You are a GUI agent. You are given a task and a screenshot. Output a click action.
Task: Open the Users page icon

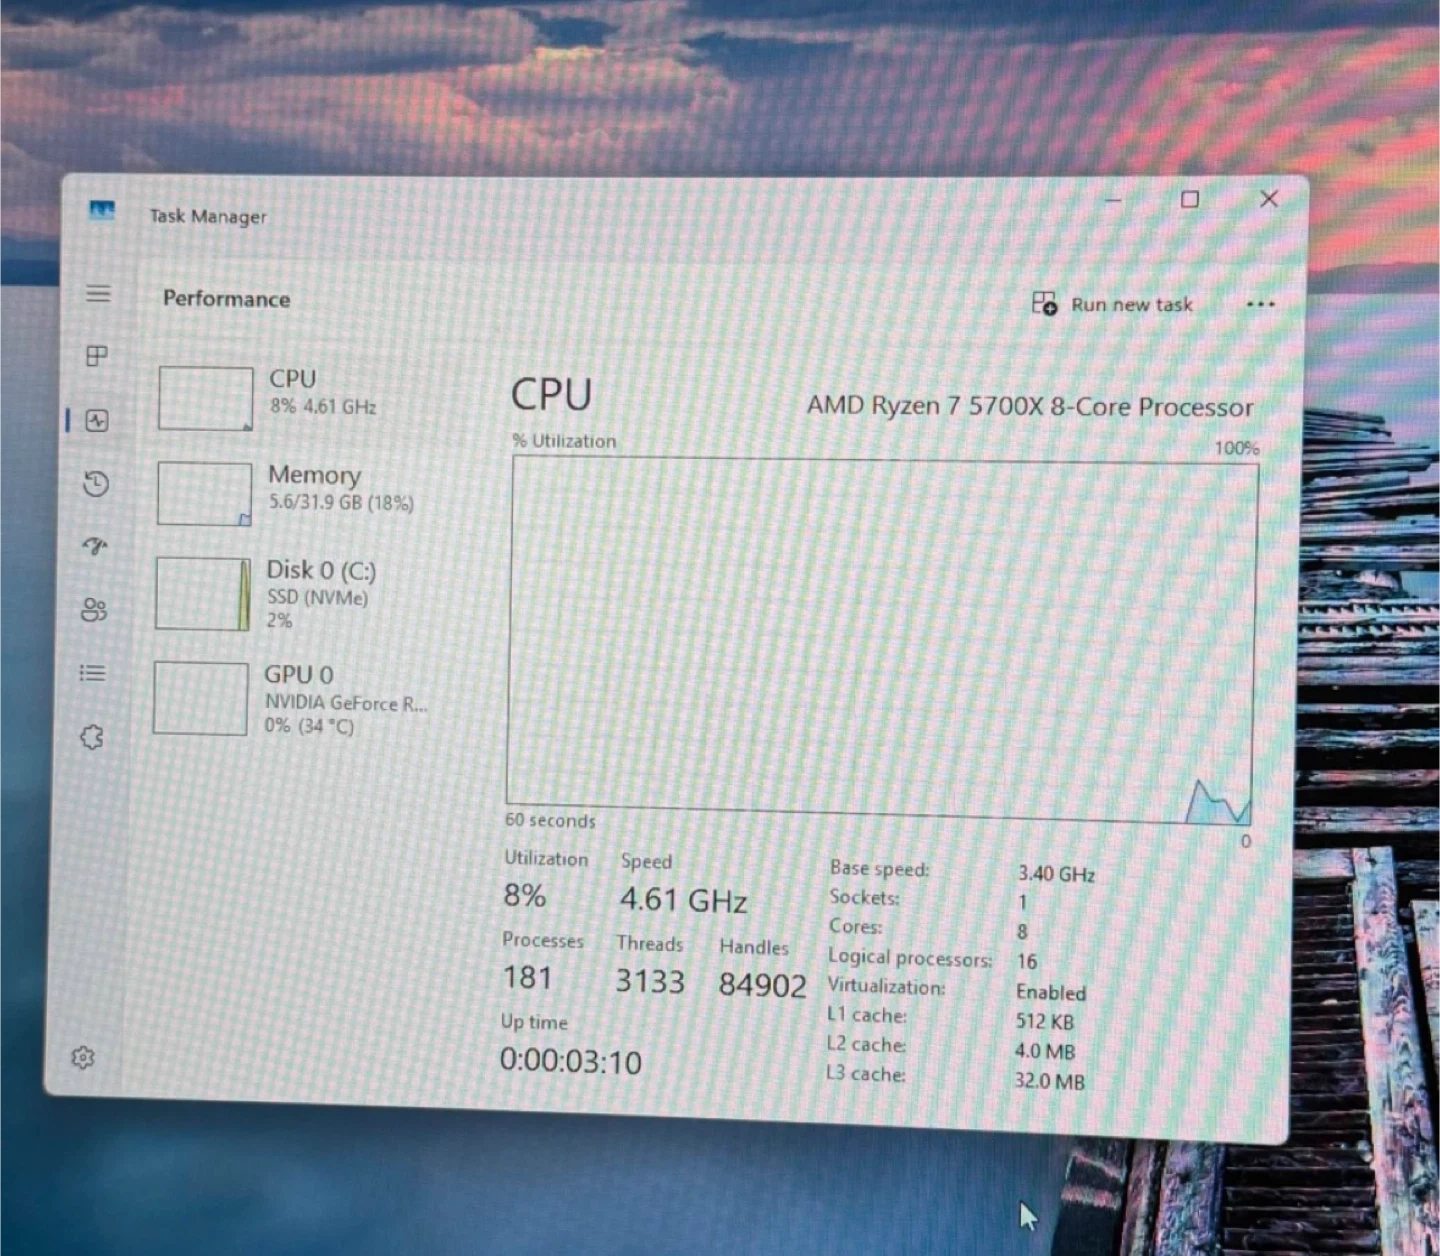coord(94,610)
